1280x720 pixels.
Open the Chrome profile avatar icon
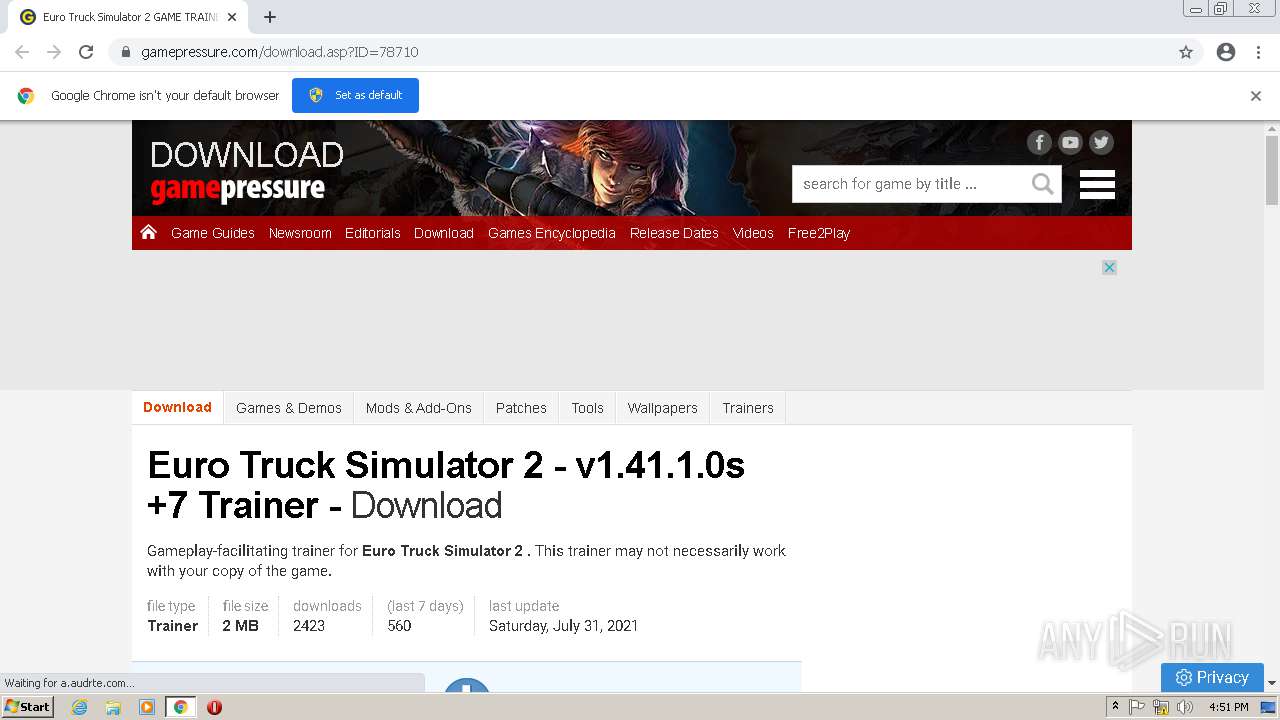(1226, 52)
